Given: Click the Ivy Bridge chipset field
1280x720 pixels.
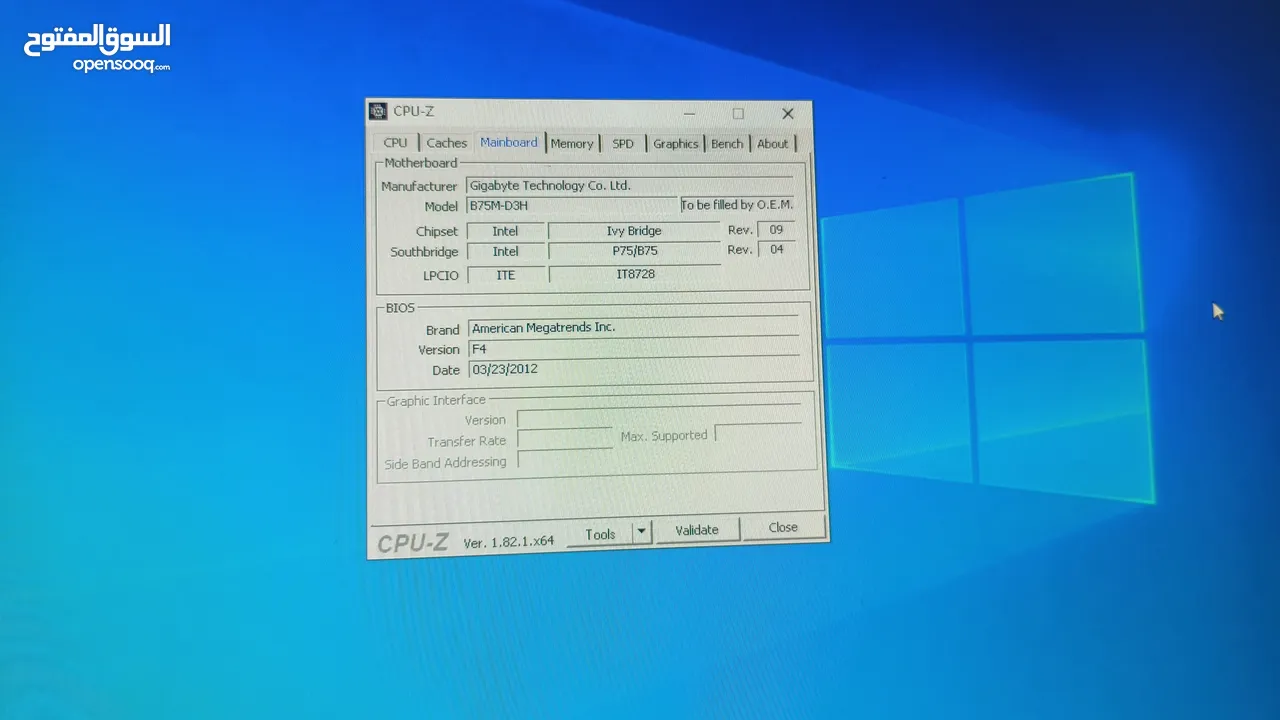Looking at the screenshot, I should (x=633, y=231).
